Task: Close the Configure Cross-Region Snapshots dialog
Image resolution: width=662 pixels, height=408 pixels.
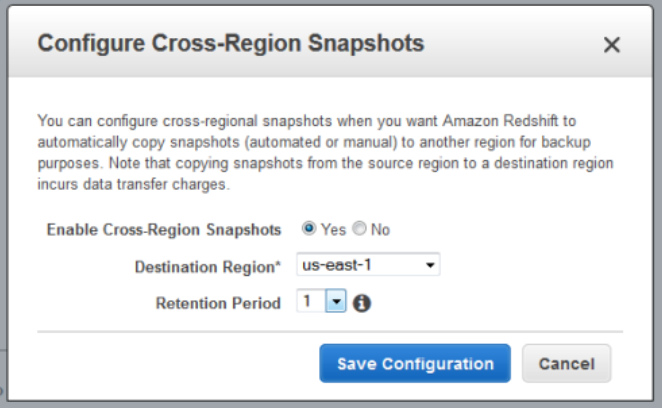Action: point(612,45)
